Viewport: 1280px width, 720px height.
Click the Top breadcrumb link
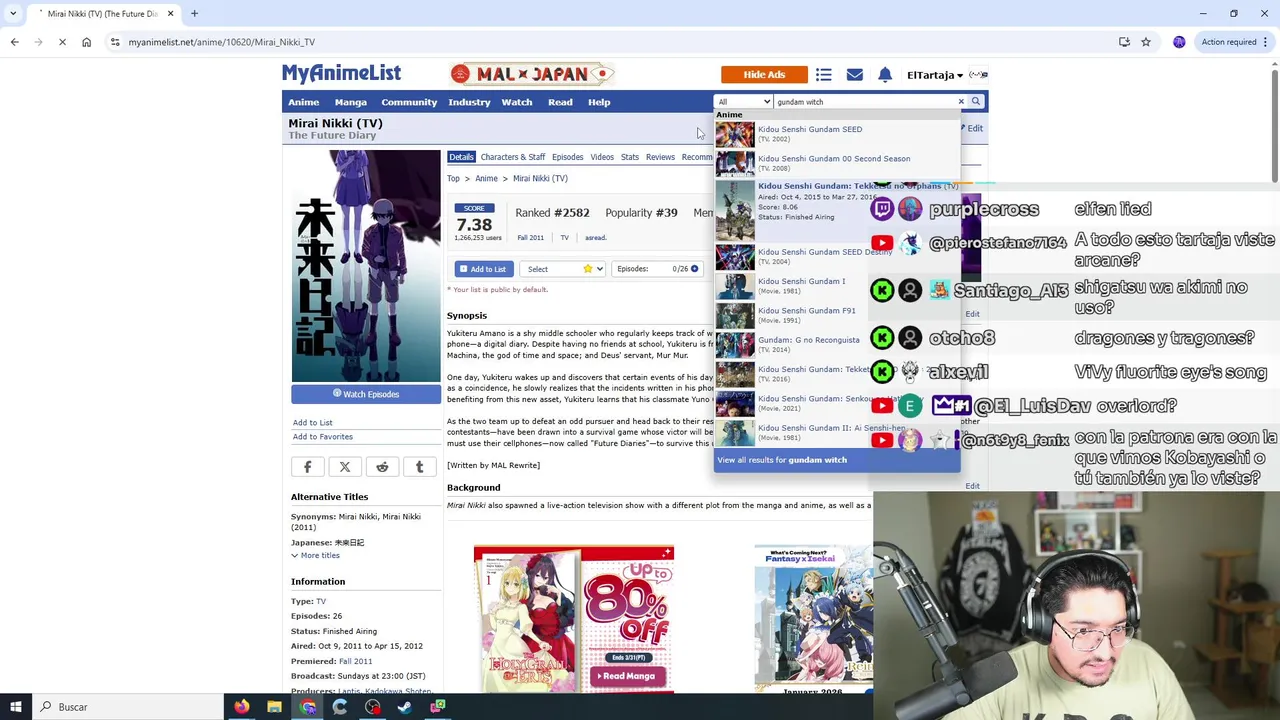(453, 179)
